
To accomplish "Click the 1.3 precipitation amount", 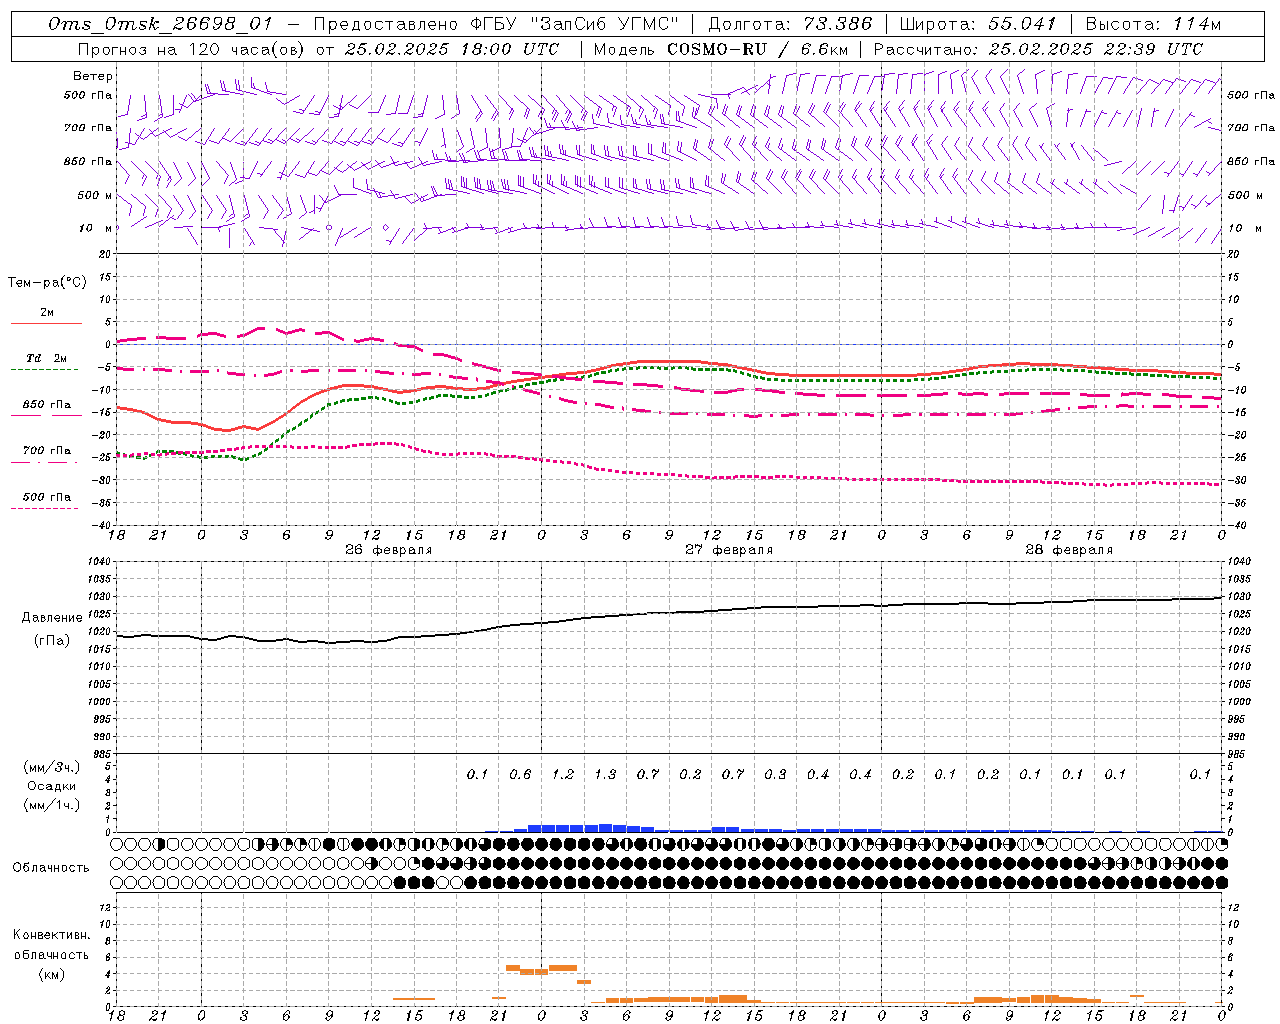I will point(605,774).
